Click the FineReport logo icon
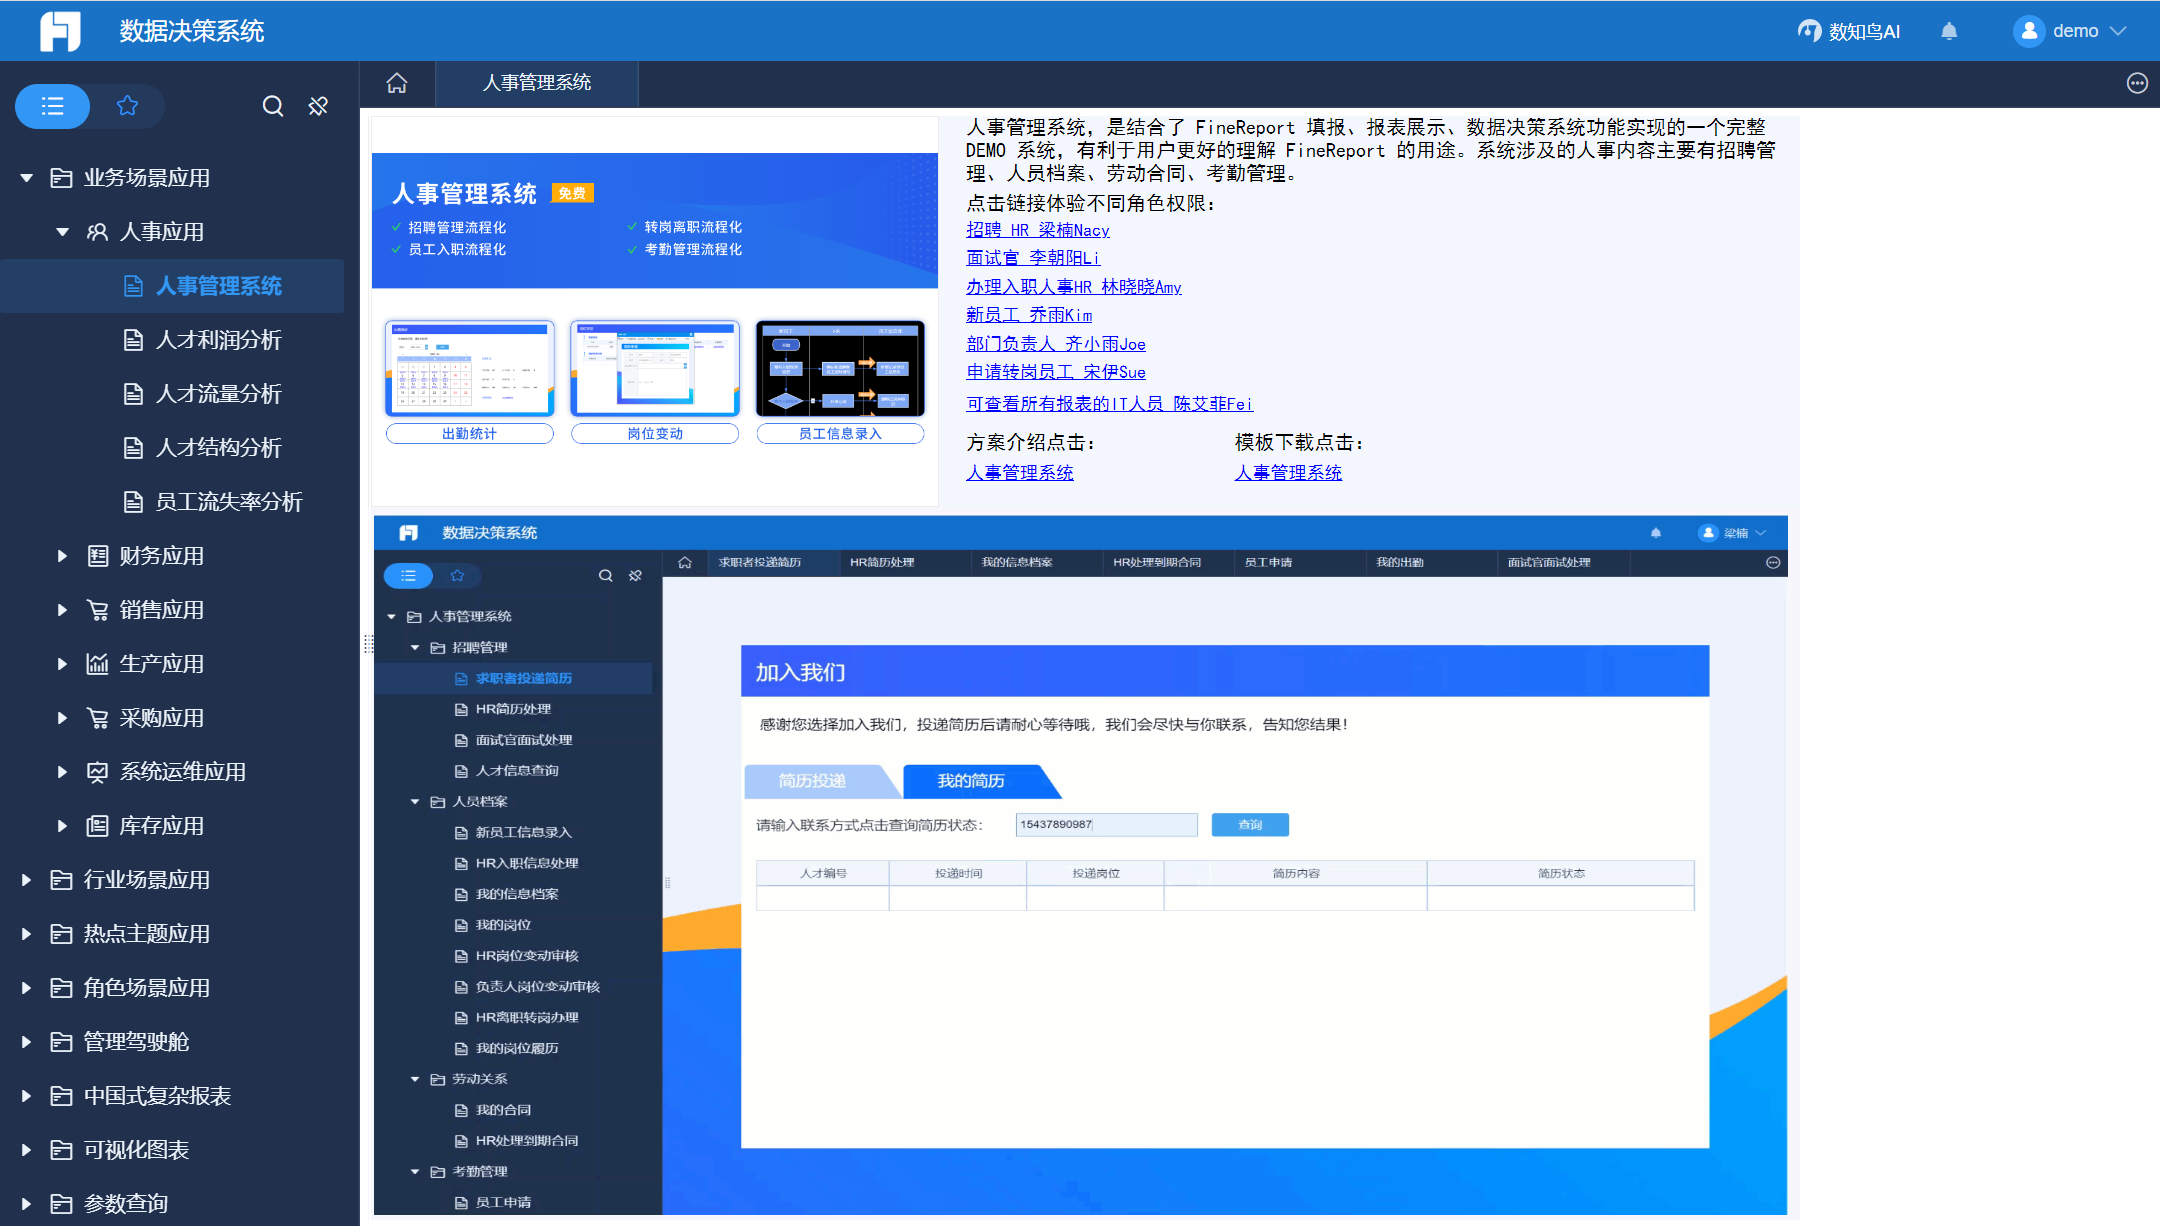 click(60, 31)
